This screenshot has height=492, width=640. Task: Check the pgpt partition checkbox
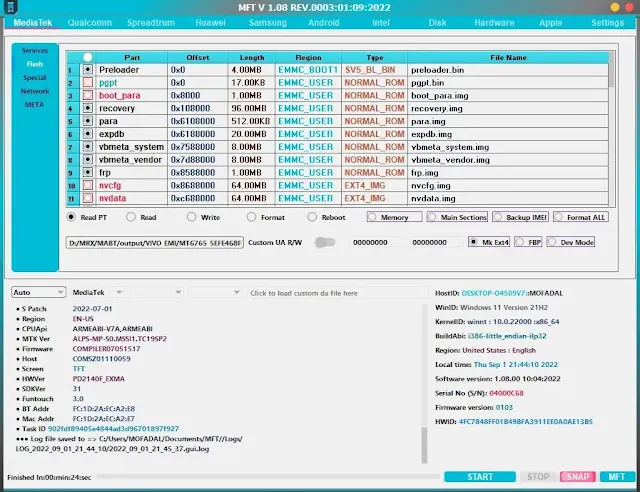click(x=87, y=82)
